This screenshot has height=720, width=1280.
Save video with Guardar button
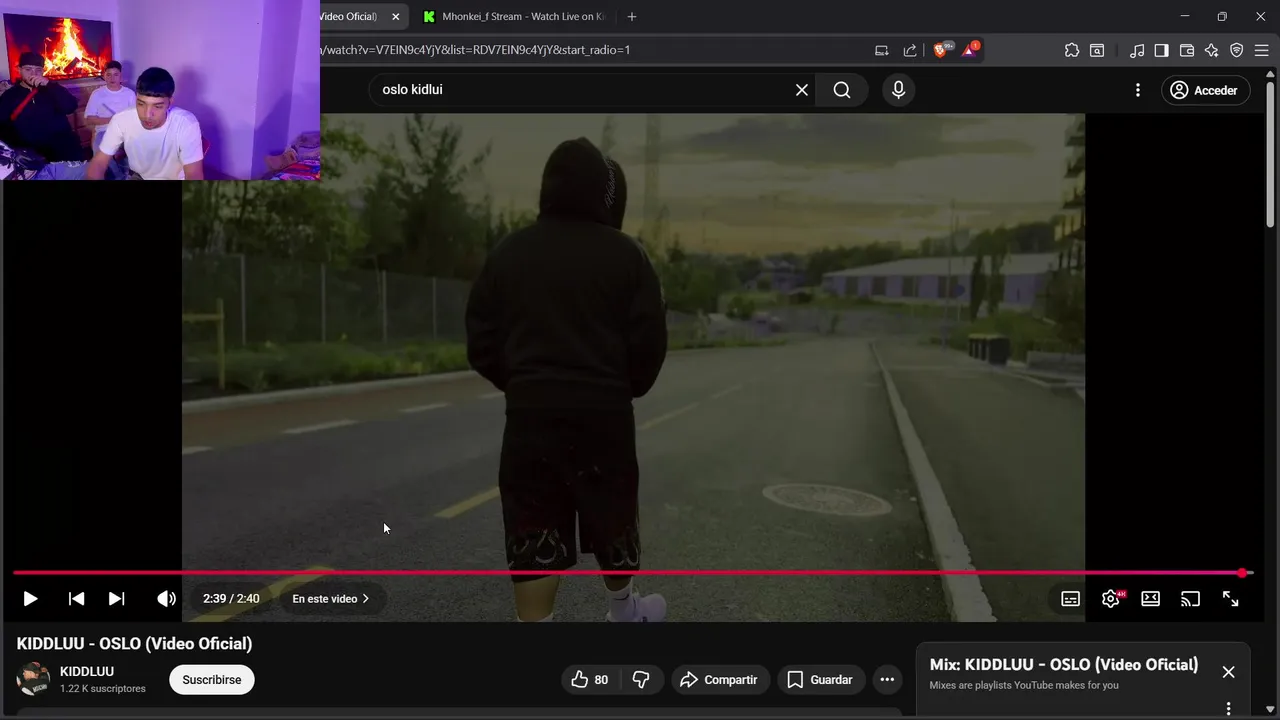click(x=820, y=680)
